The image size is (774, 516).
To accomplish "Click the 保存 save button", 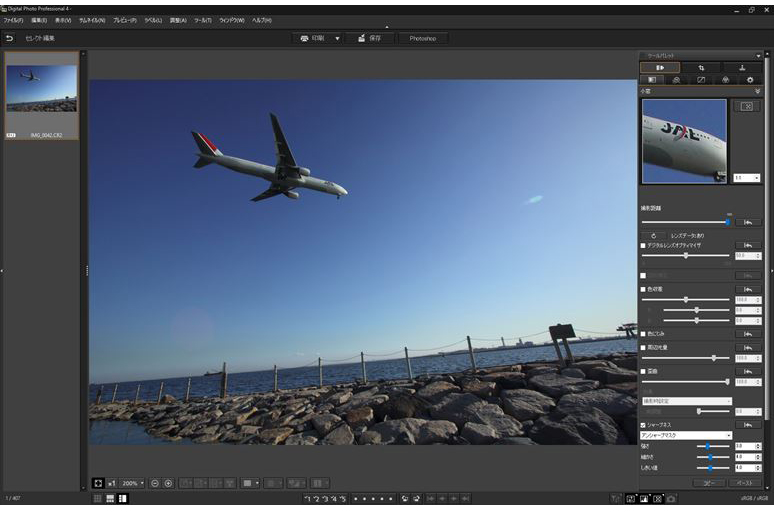I will pyautogui.click(x=369, y=38).
